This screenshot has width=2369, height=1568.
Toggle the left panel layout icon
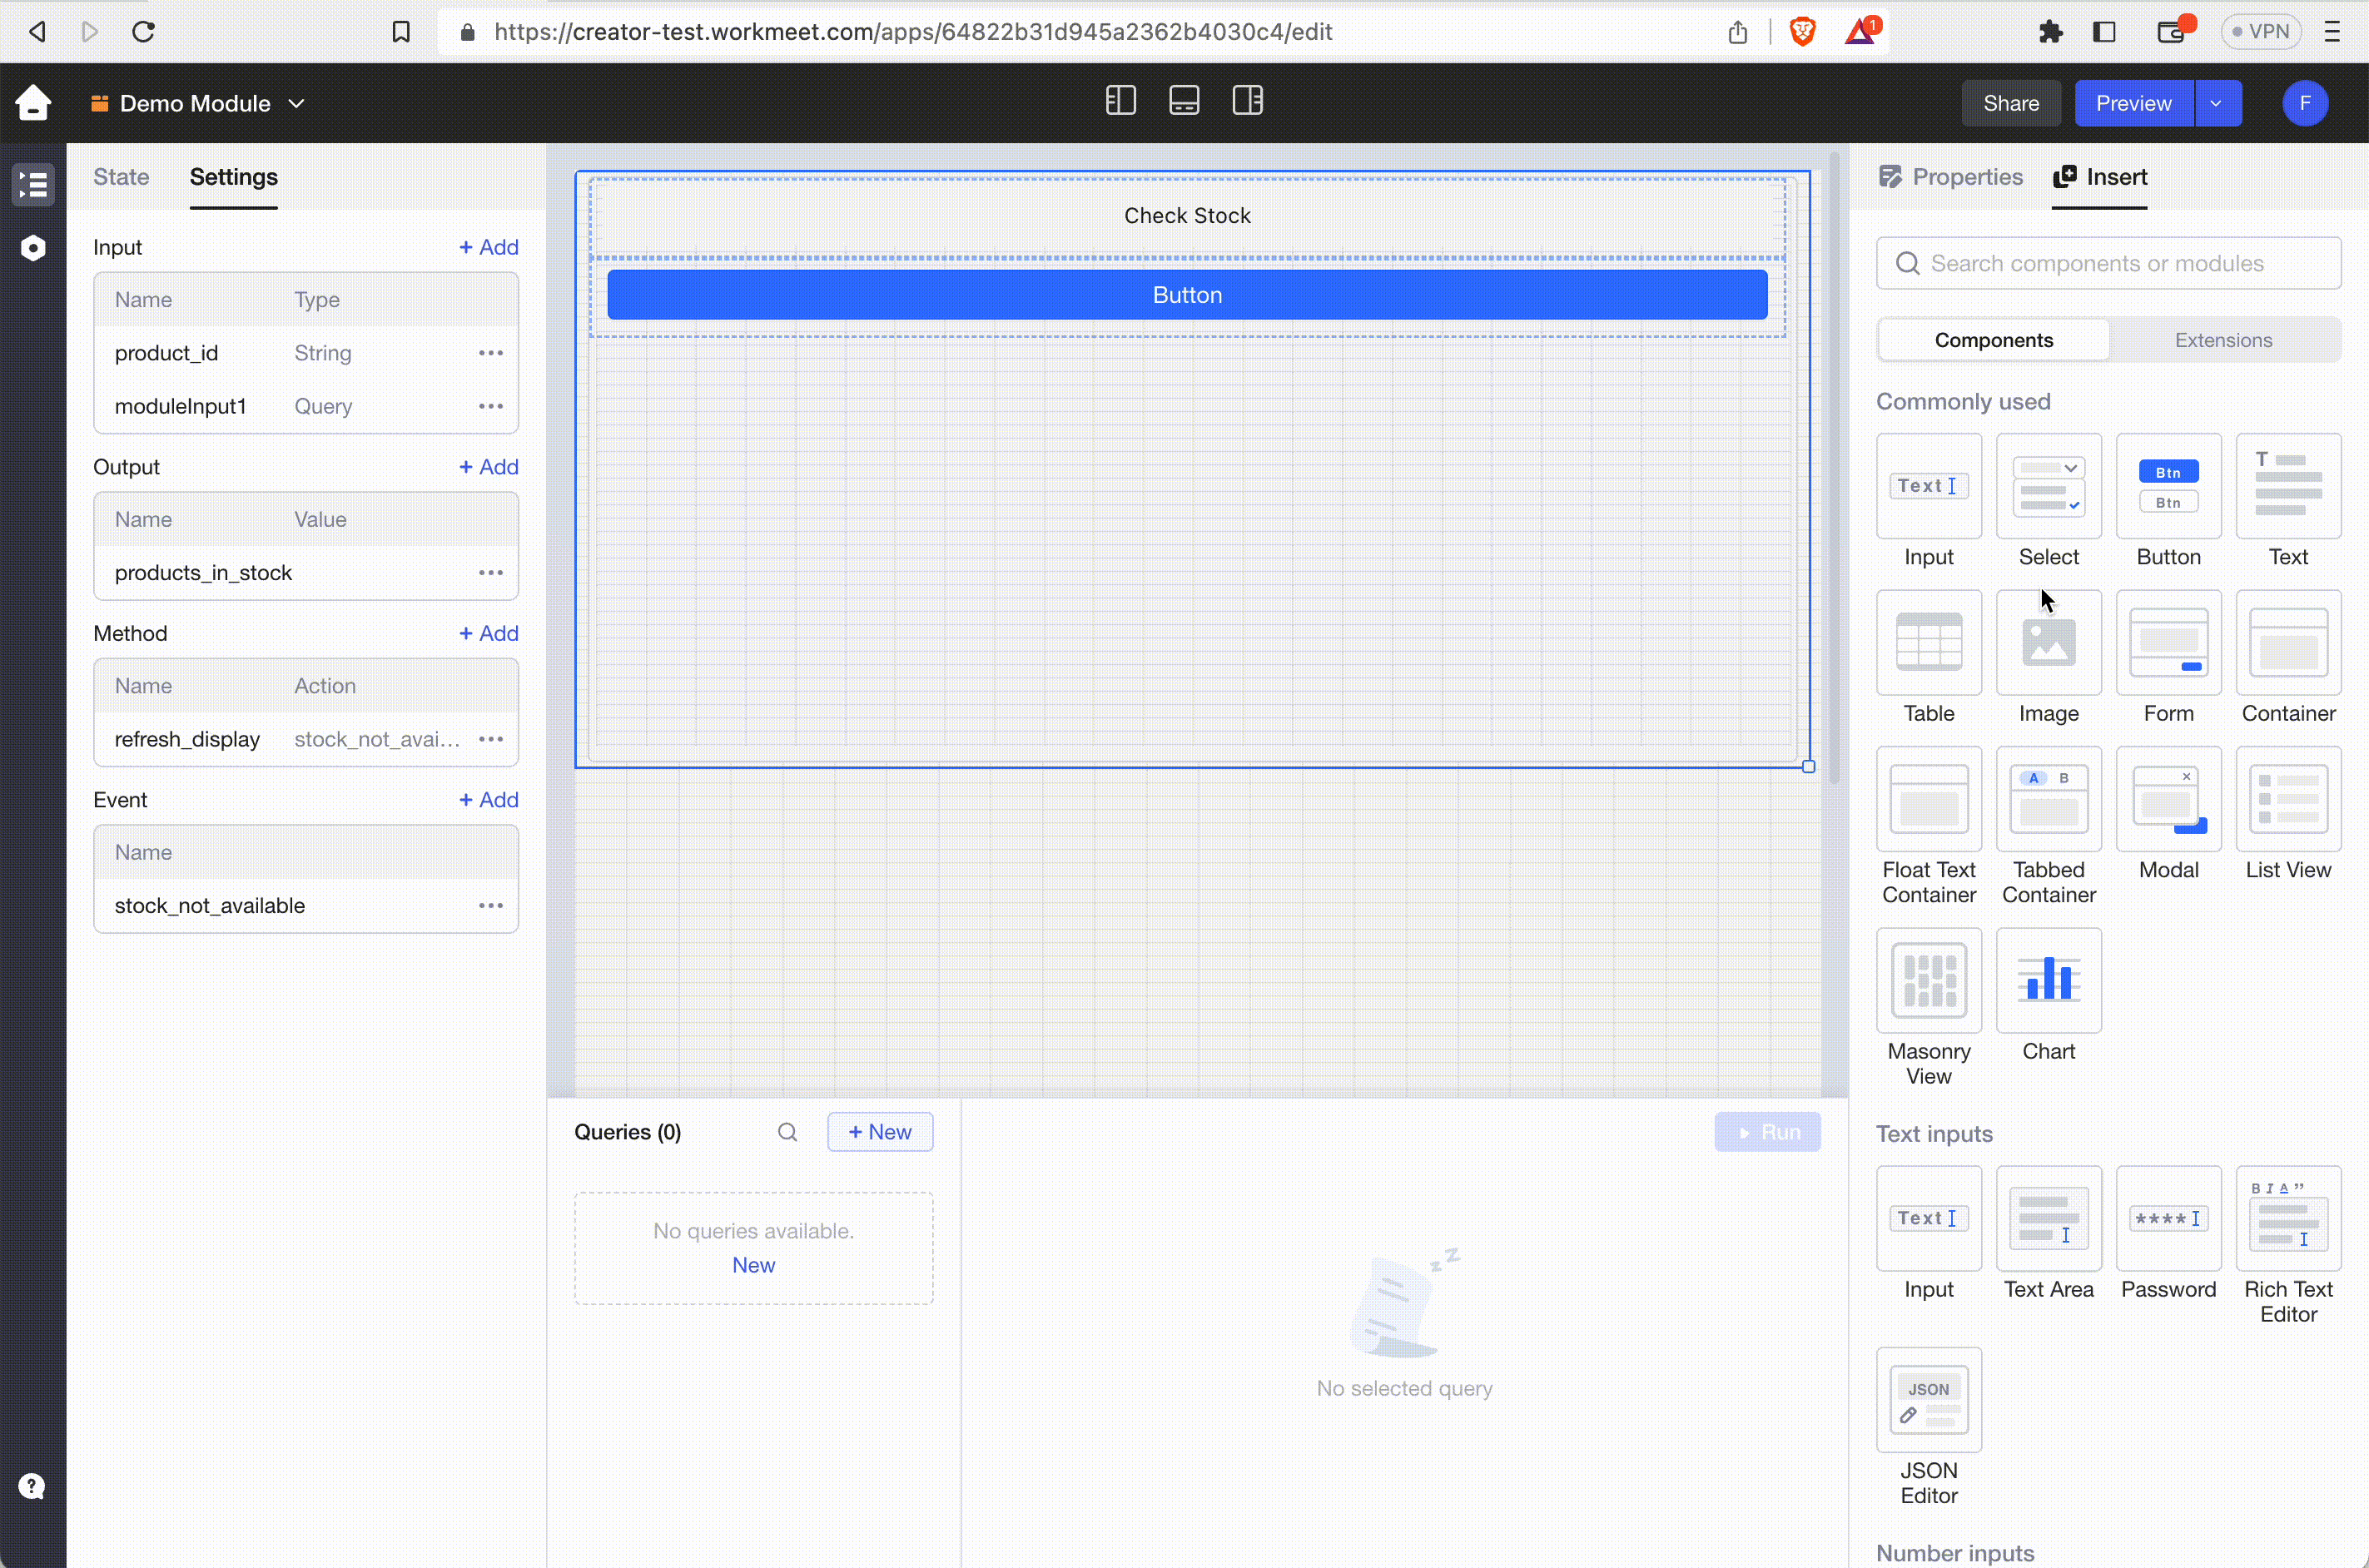pyautogui.click(x=1120, y=101)
